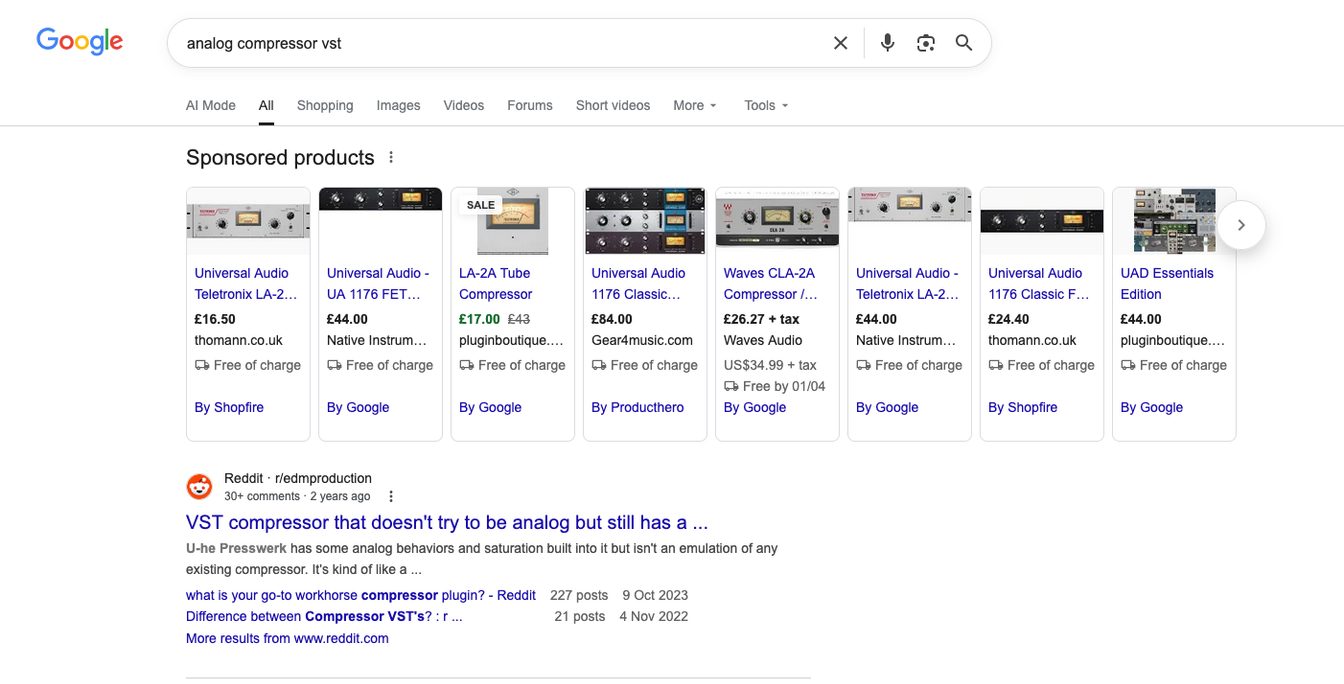The height and width of the screenshot is (684, 1344).
Task: Click By Google under UAD Essentials Edition
Action: tap(1152, 407)
